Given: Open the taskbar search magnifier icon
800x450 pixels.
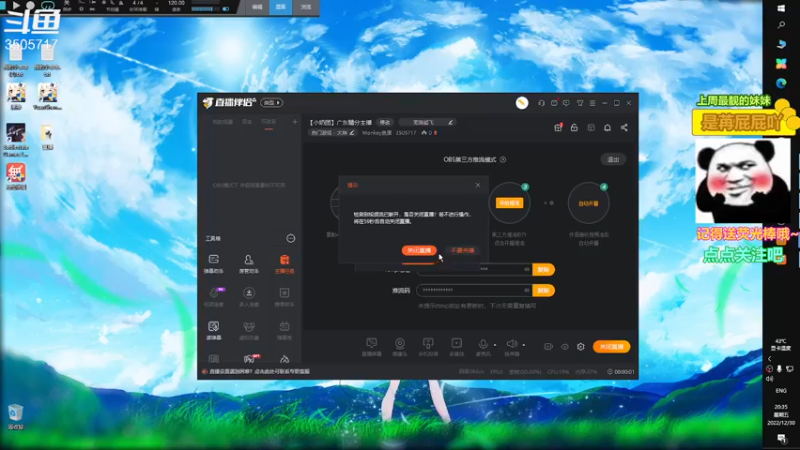Looking at the screenshot, I should (x=781, y=25).
